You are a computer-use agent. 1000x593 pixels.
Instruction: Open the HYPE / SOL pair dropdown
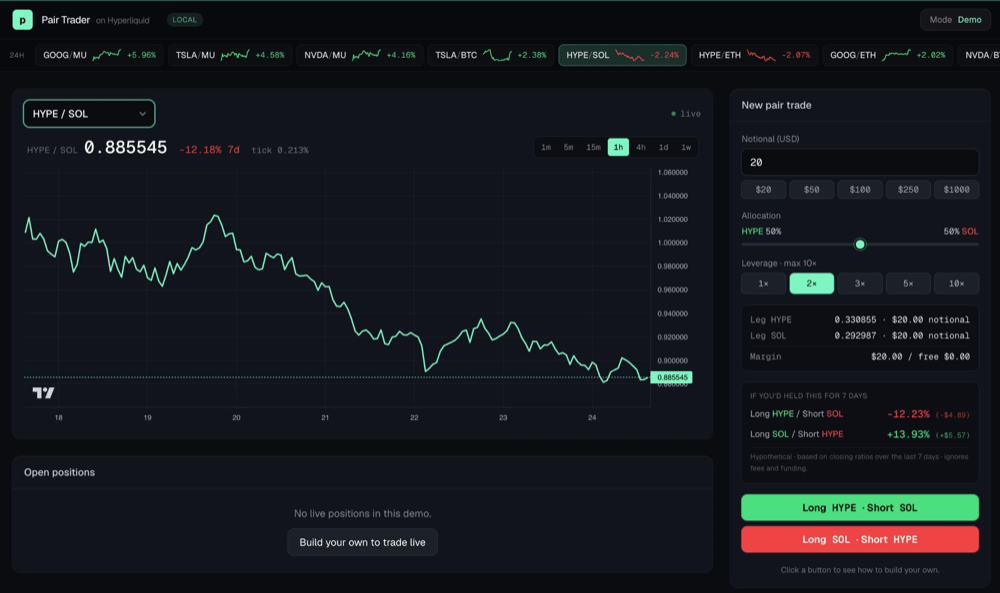click(x=89, y=113)
